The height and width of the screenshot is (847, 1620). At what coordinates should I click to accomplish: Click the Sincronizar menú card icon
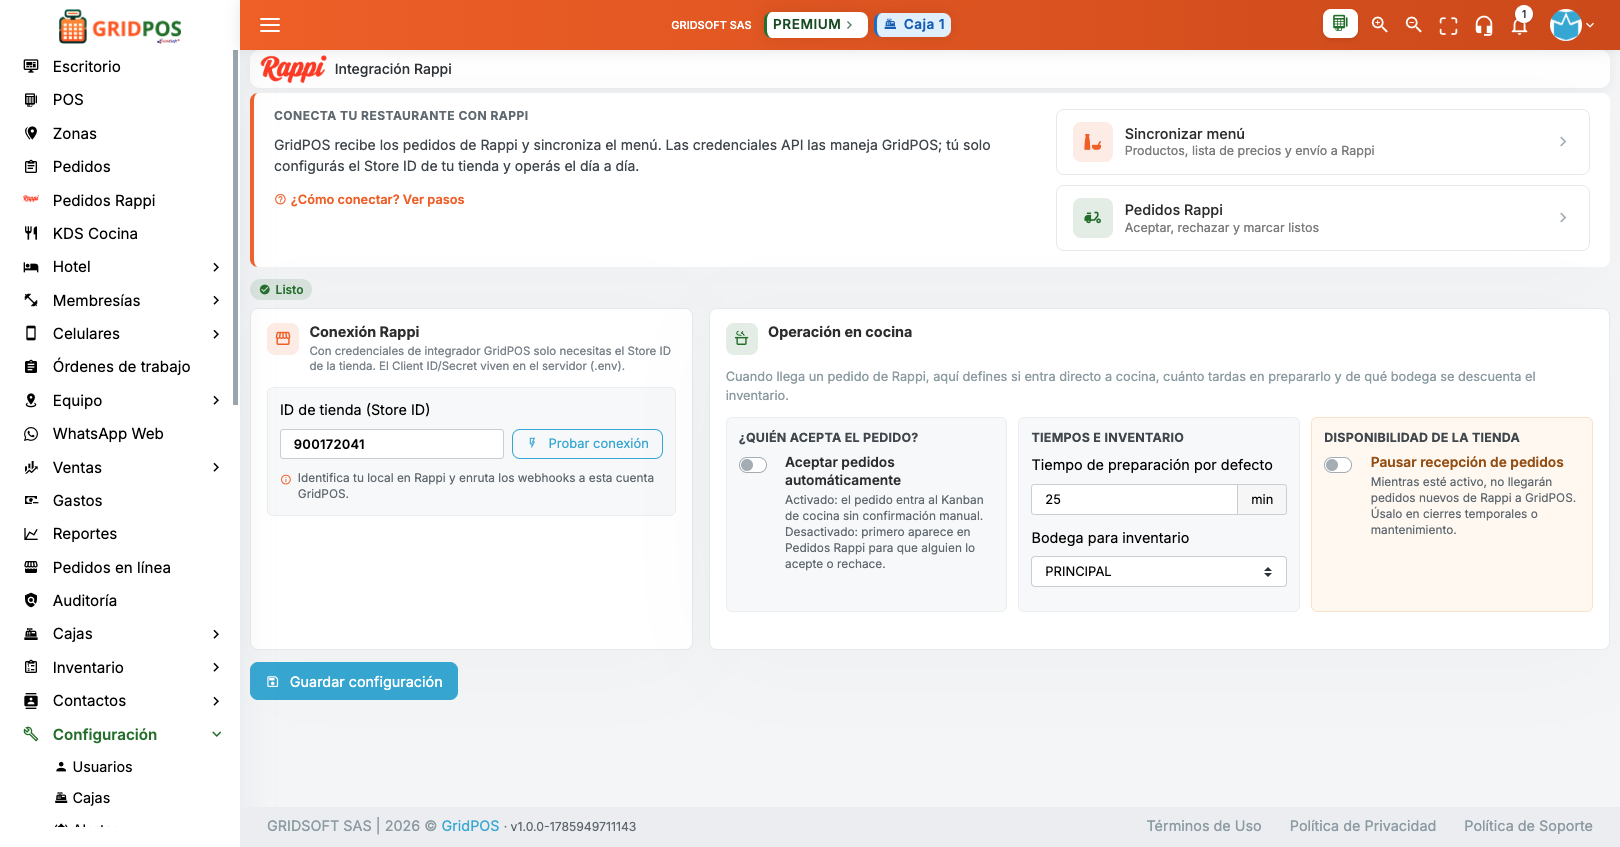pos(1093,142)
